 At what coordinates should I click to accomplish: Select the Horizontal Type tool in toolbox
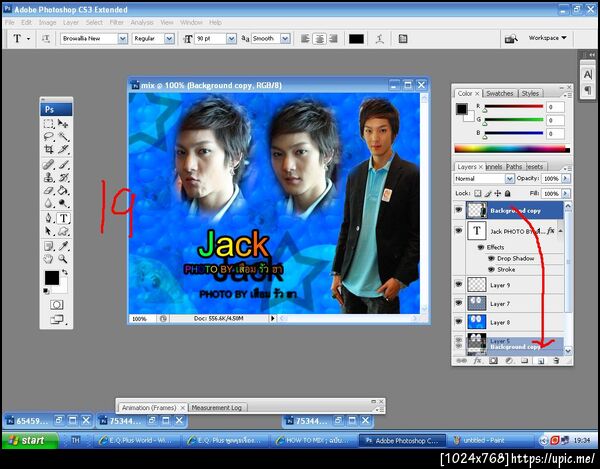[x=64, y=218]
